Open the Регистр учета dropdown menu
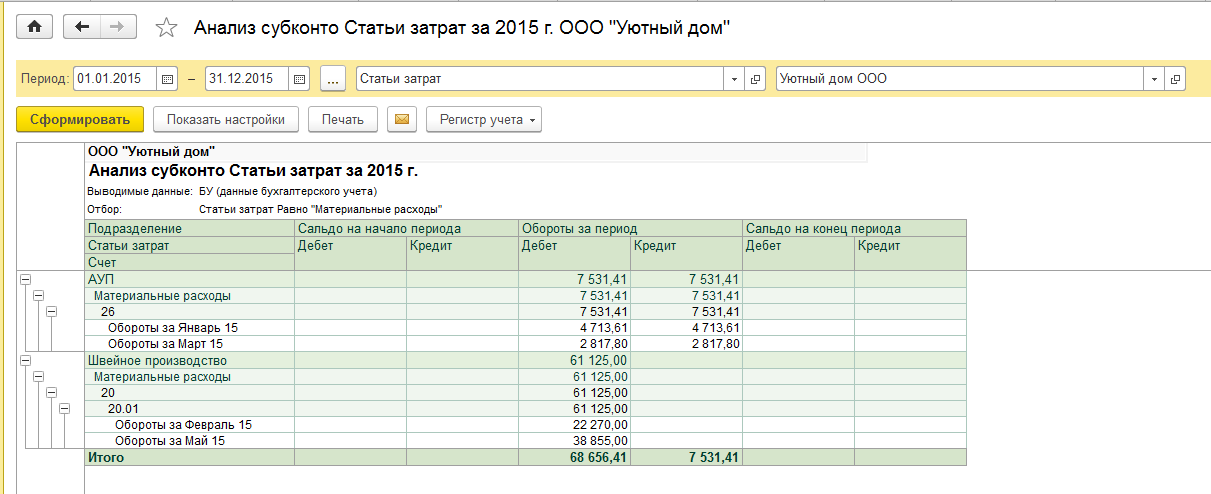Viewport: 1211px width, 494px height. pos(484,120)
